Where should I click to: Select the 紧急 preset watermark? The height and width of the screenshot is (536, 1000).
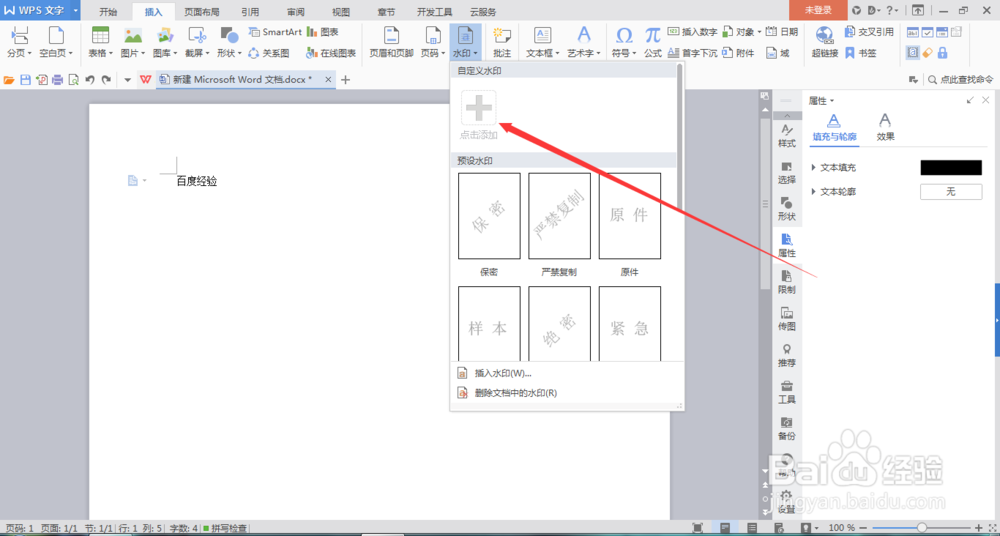pyautogui.click(x=629, y=324)
